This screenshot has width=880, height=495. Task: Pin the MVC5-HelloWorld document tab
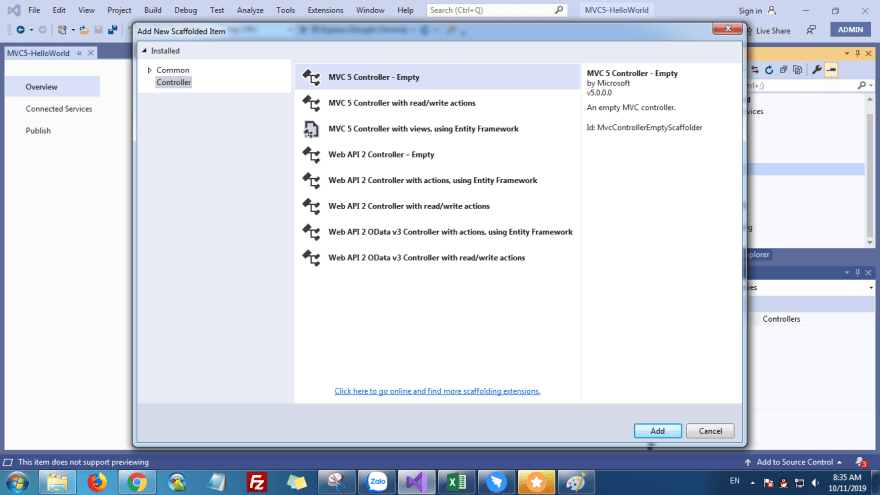tap(79, 53)
